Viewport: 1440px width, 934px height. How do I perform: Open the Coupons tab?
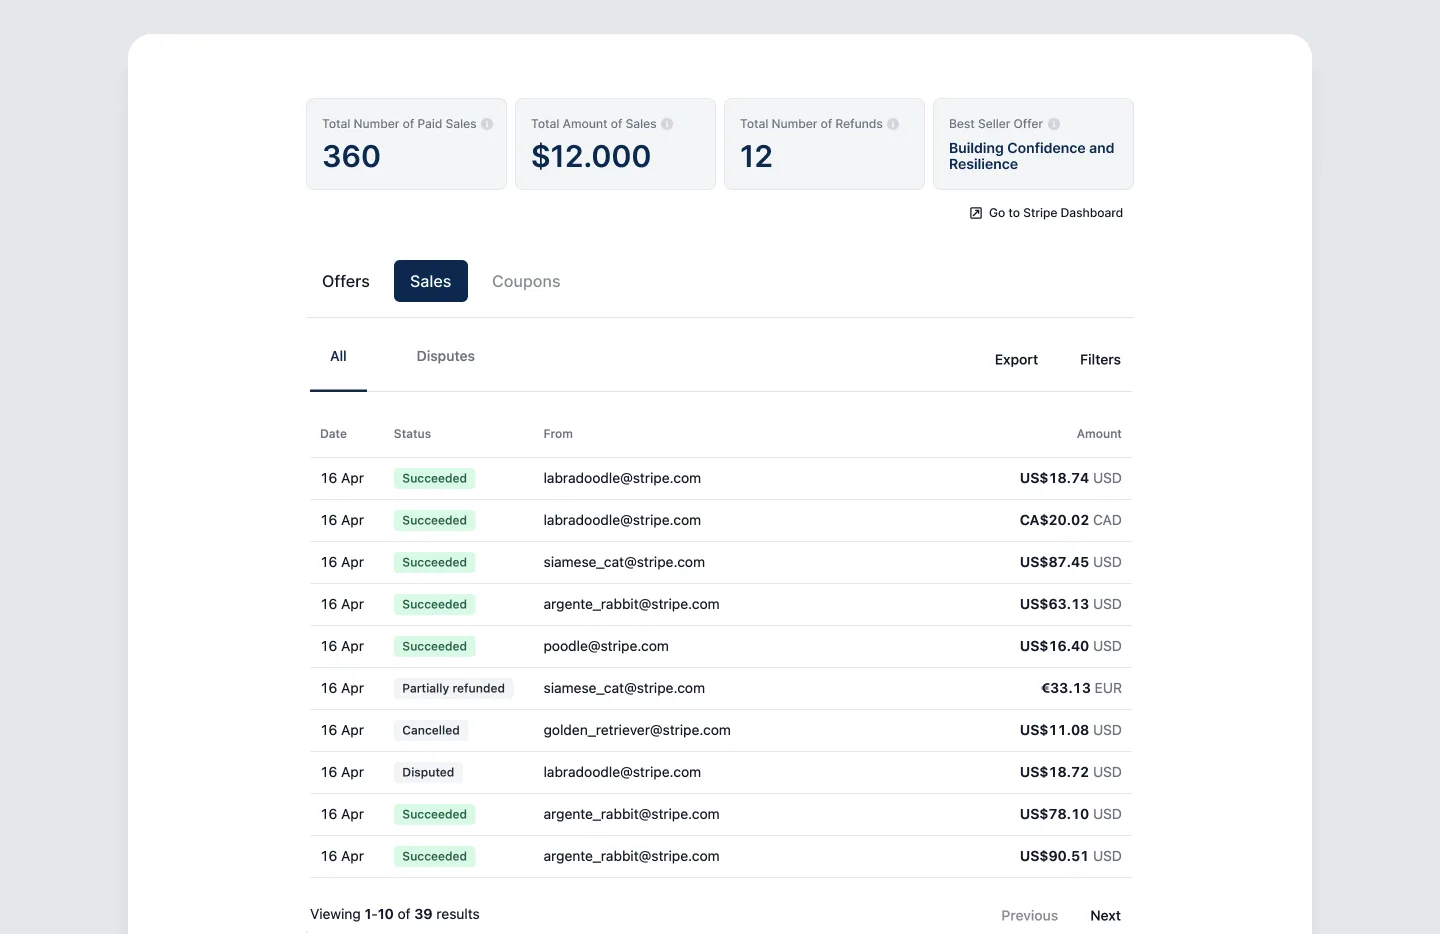pos(525,281)
